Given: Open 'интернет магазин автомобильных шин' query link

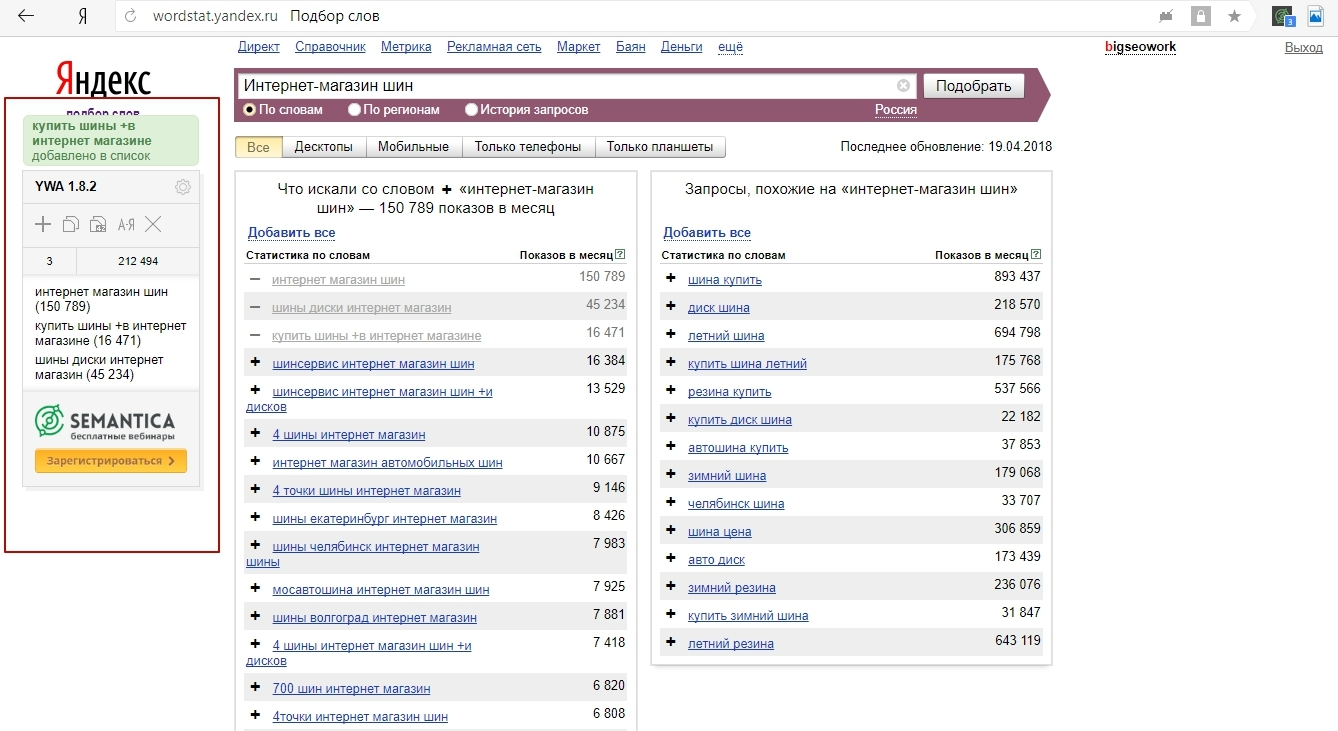Looking at the screenshot, I should point(388,462).
